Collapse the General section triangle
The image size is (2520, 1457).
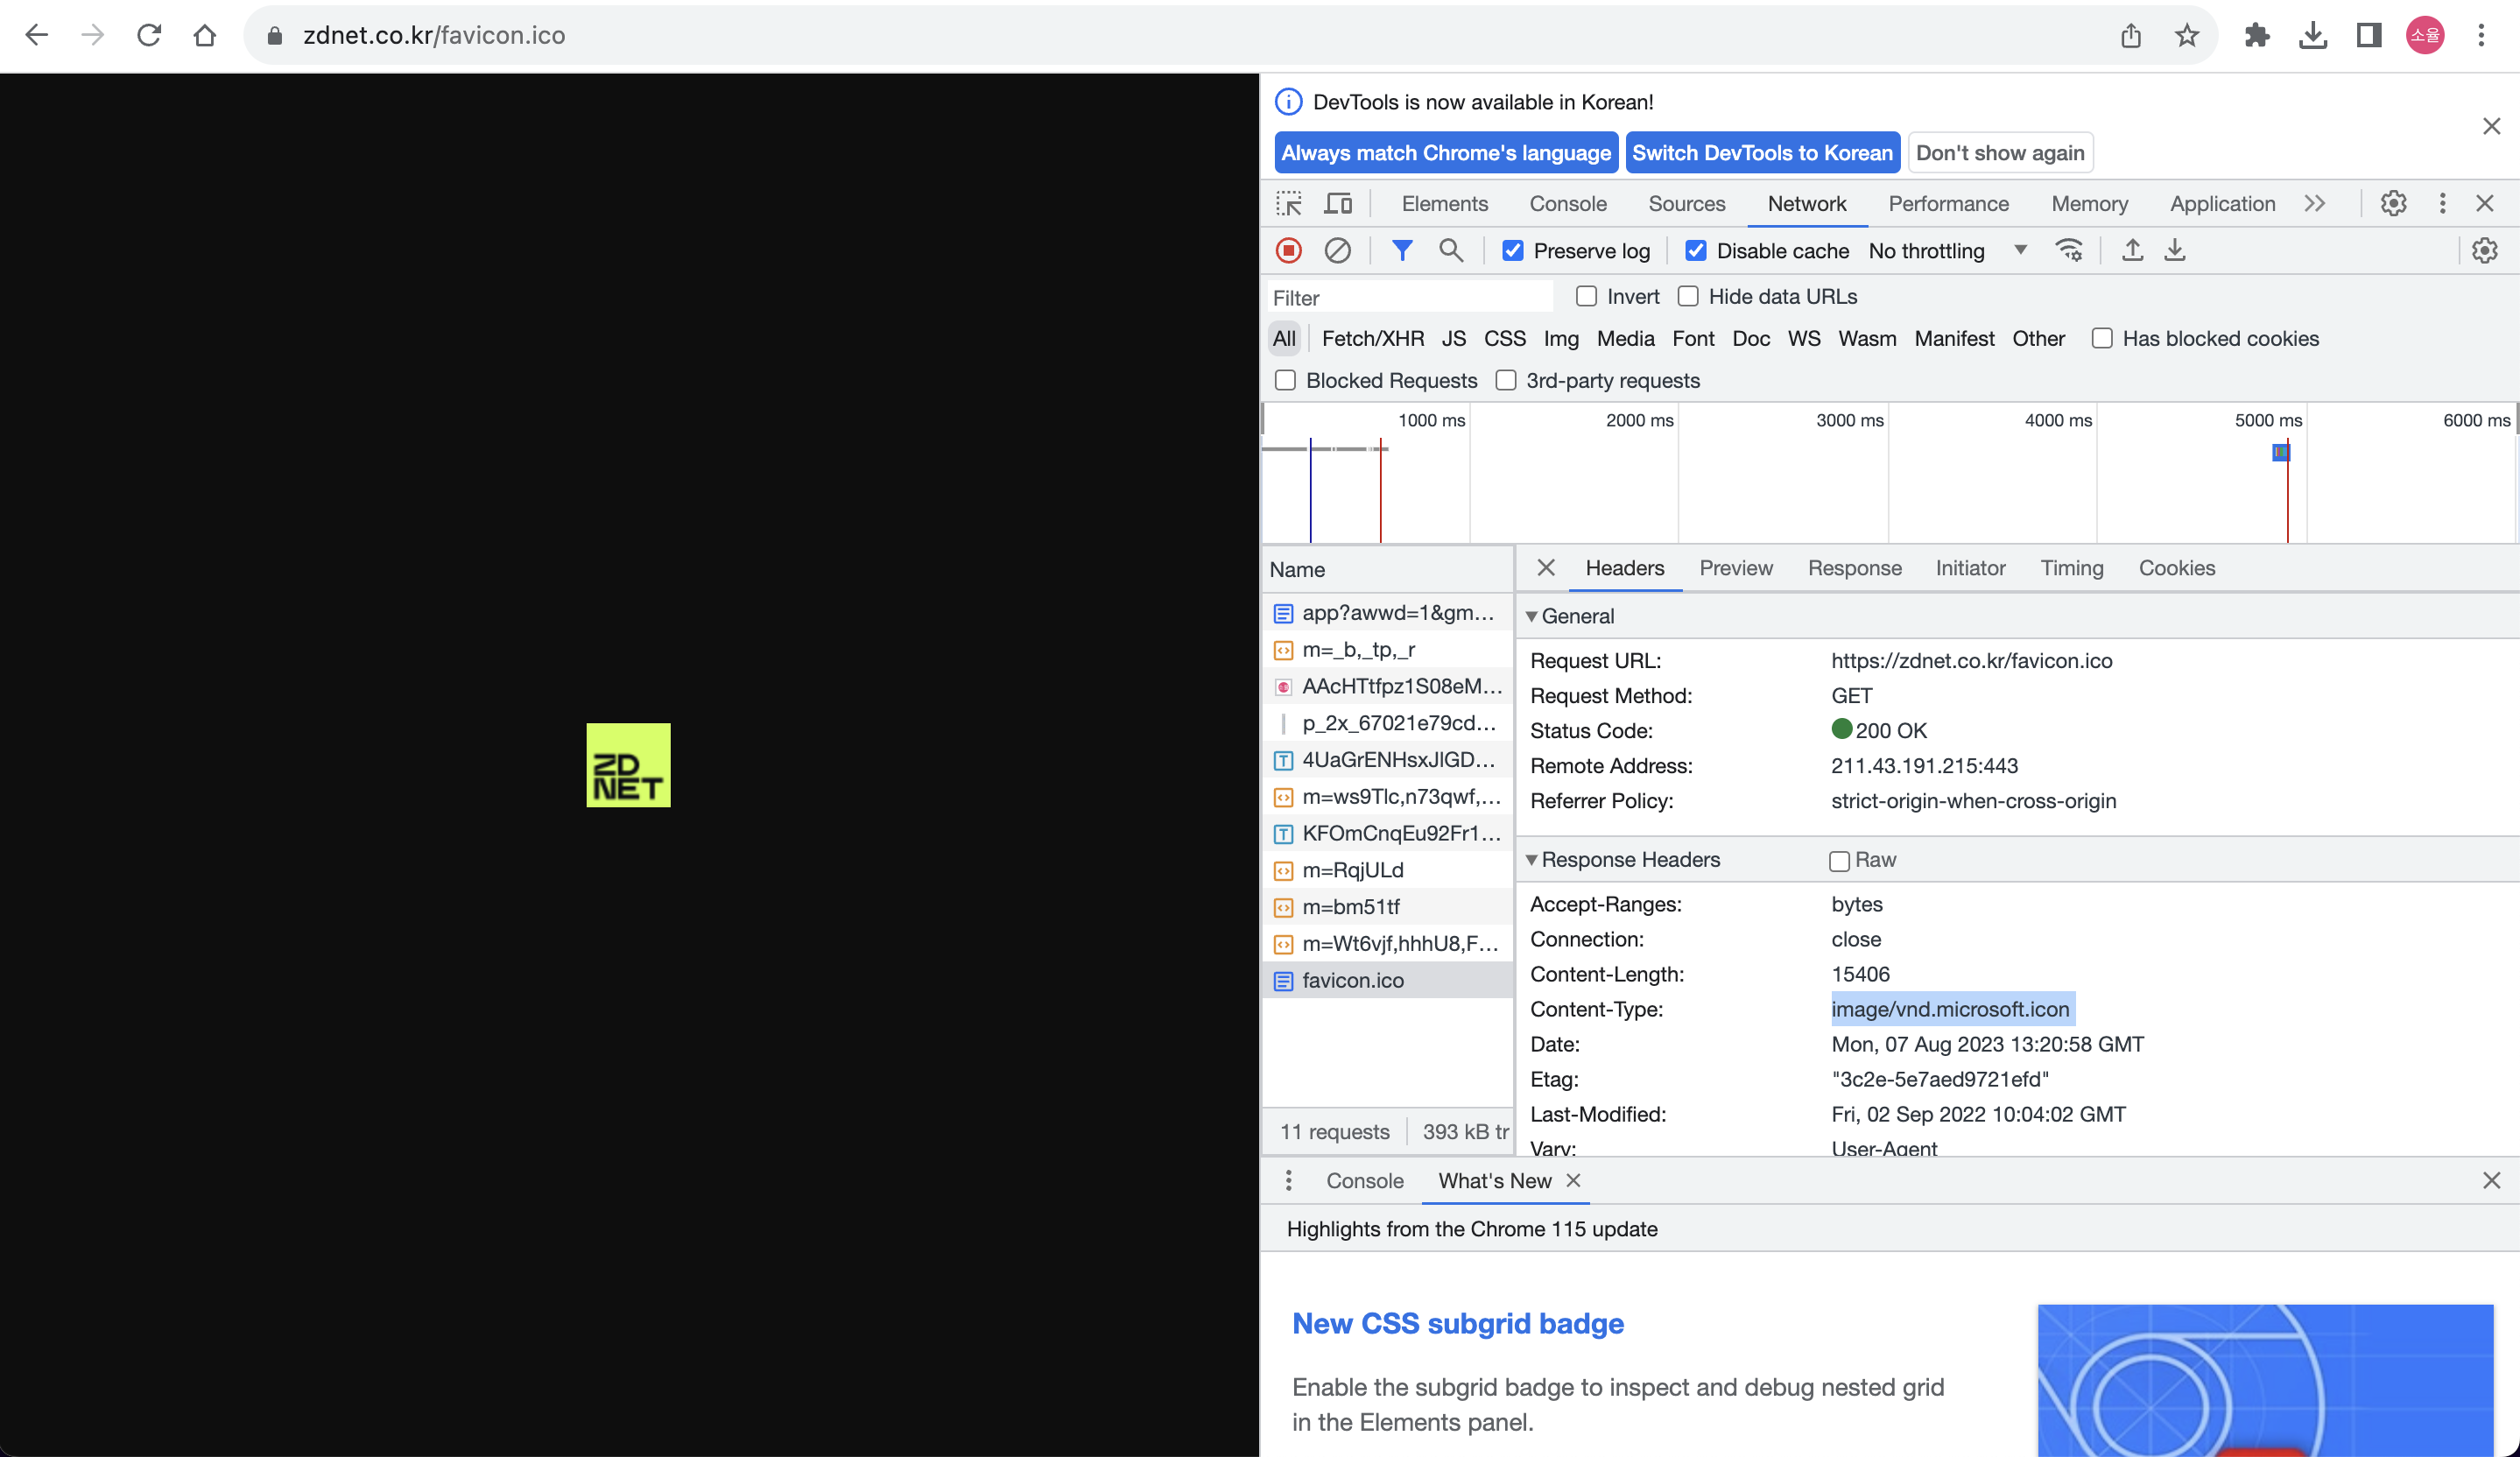1531,617
